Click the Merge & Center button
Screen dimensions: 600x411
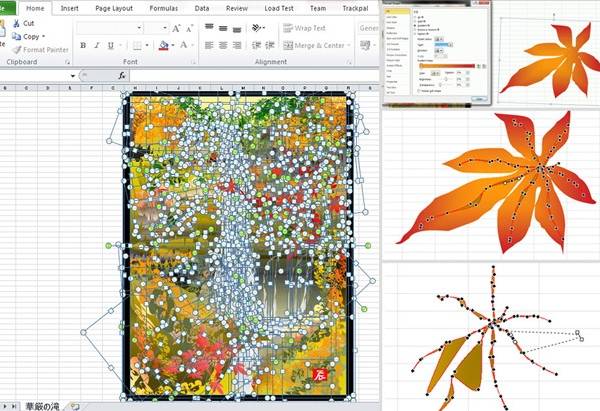[317, 45]
